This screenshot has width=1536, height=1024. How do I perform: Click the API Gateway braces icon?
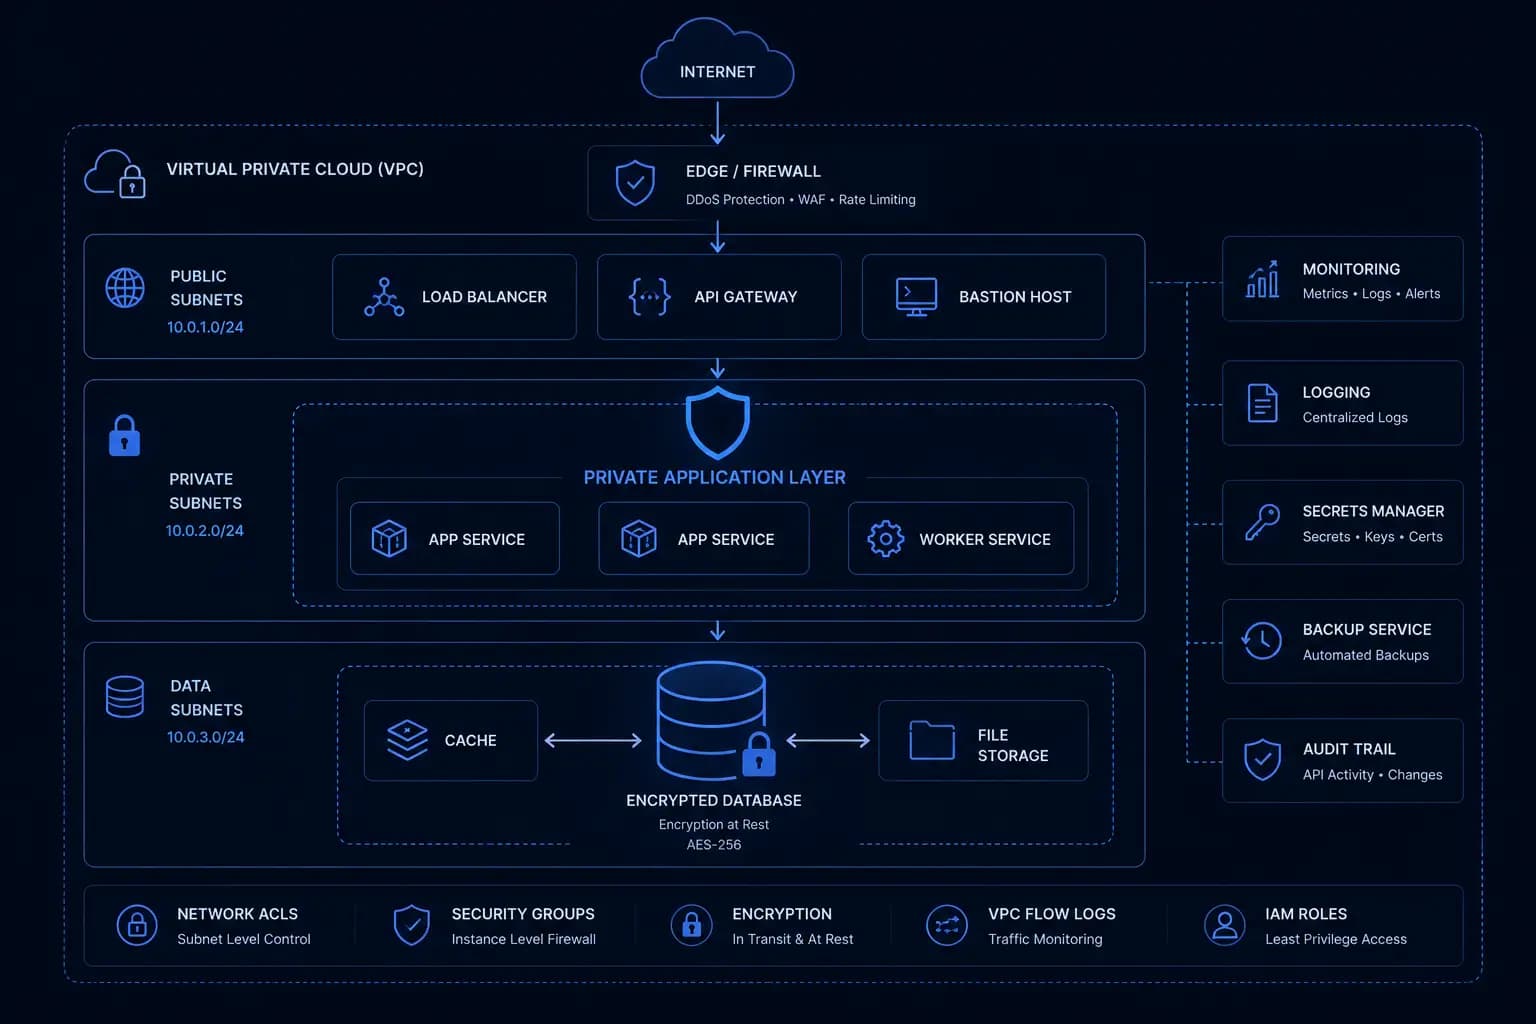[x=649, y=297]
